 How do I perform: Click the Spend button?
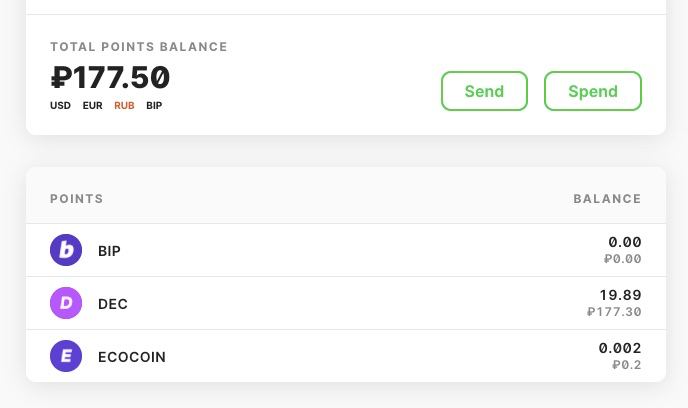click(593, 91)
